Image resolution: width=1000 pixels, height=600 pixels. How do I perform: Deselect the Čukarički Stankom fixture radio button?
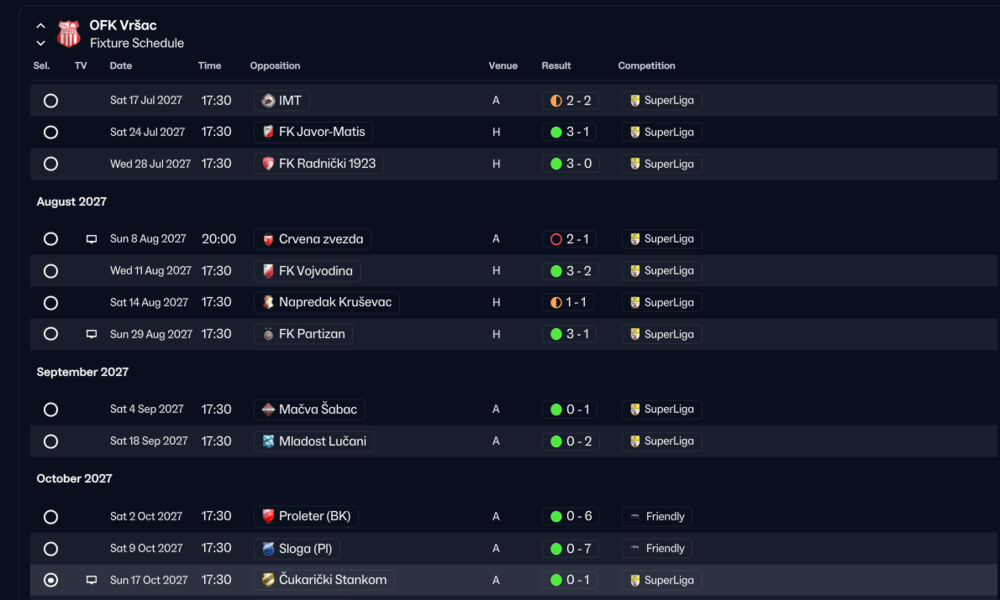click(51, 580)
